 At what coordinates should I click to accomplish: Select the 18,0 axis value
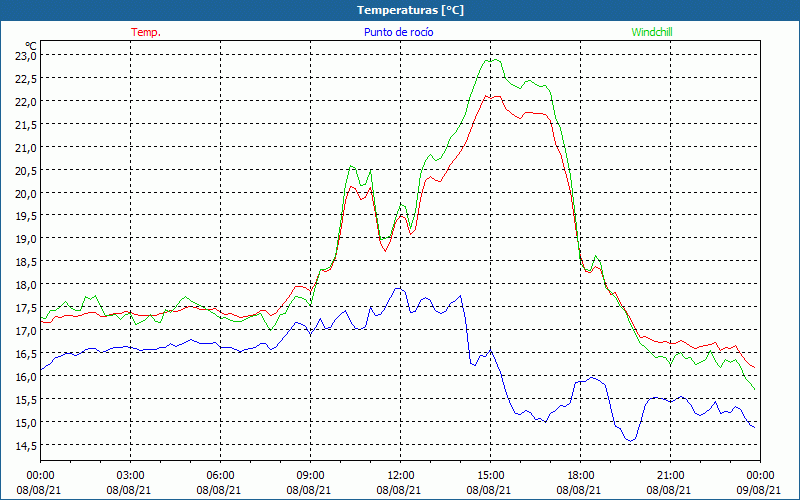click(x=26, y=285)
